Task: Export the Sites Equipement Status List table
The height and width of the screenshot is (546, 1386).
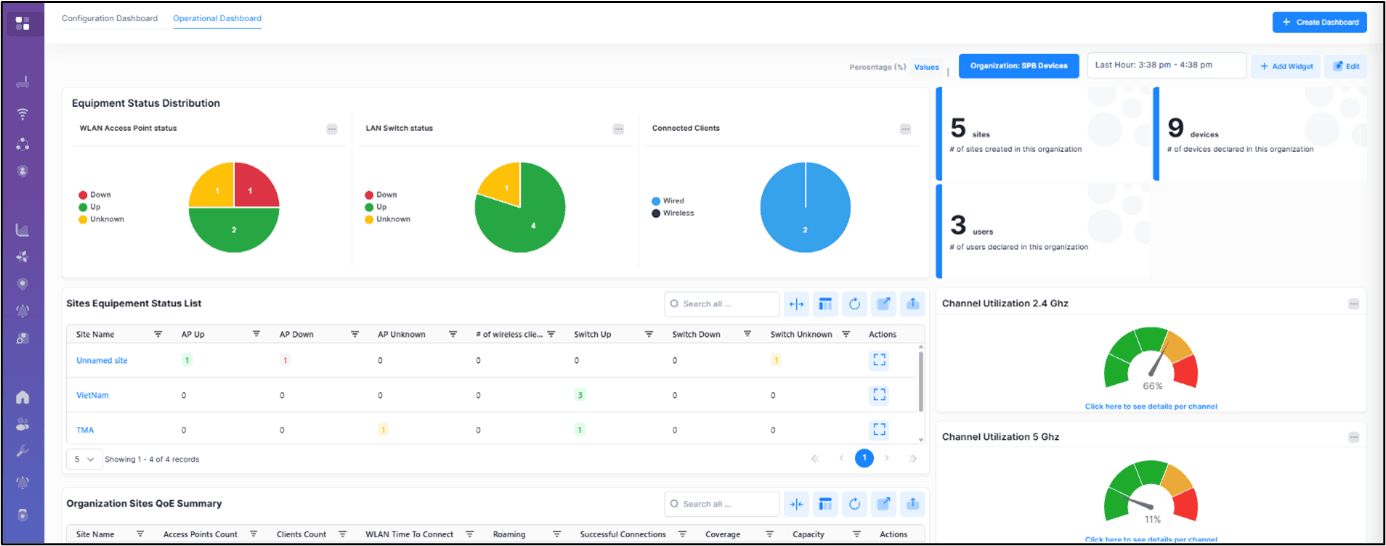Action: [x=912, y=304]
